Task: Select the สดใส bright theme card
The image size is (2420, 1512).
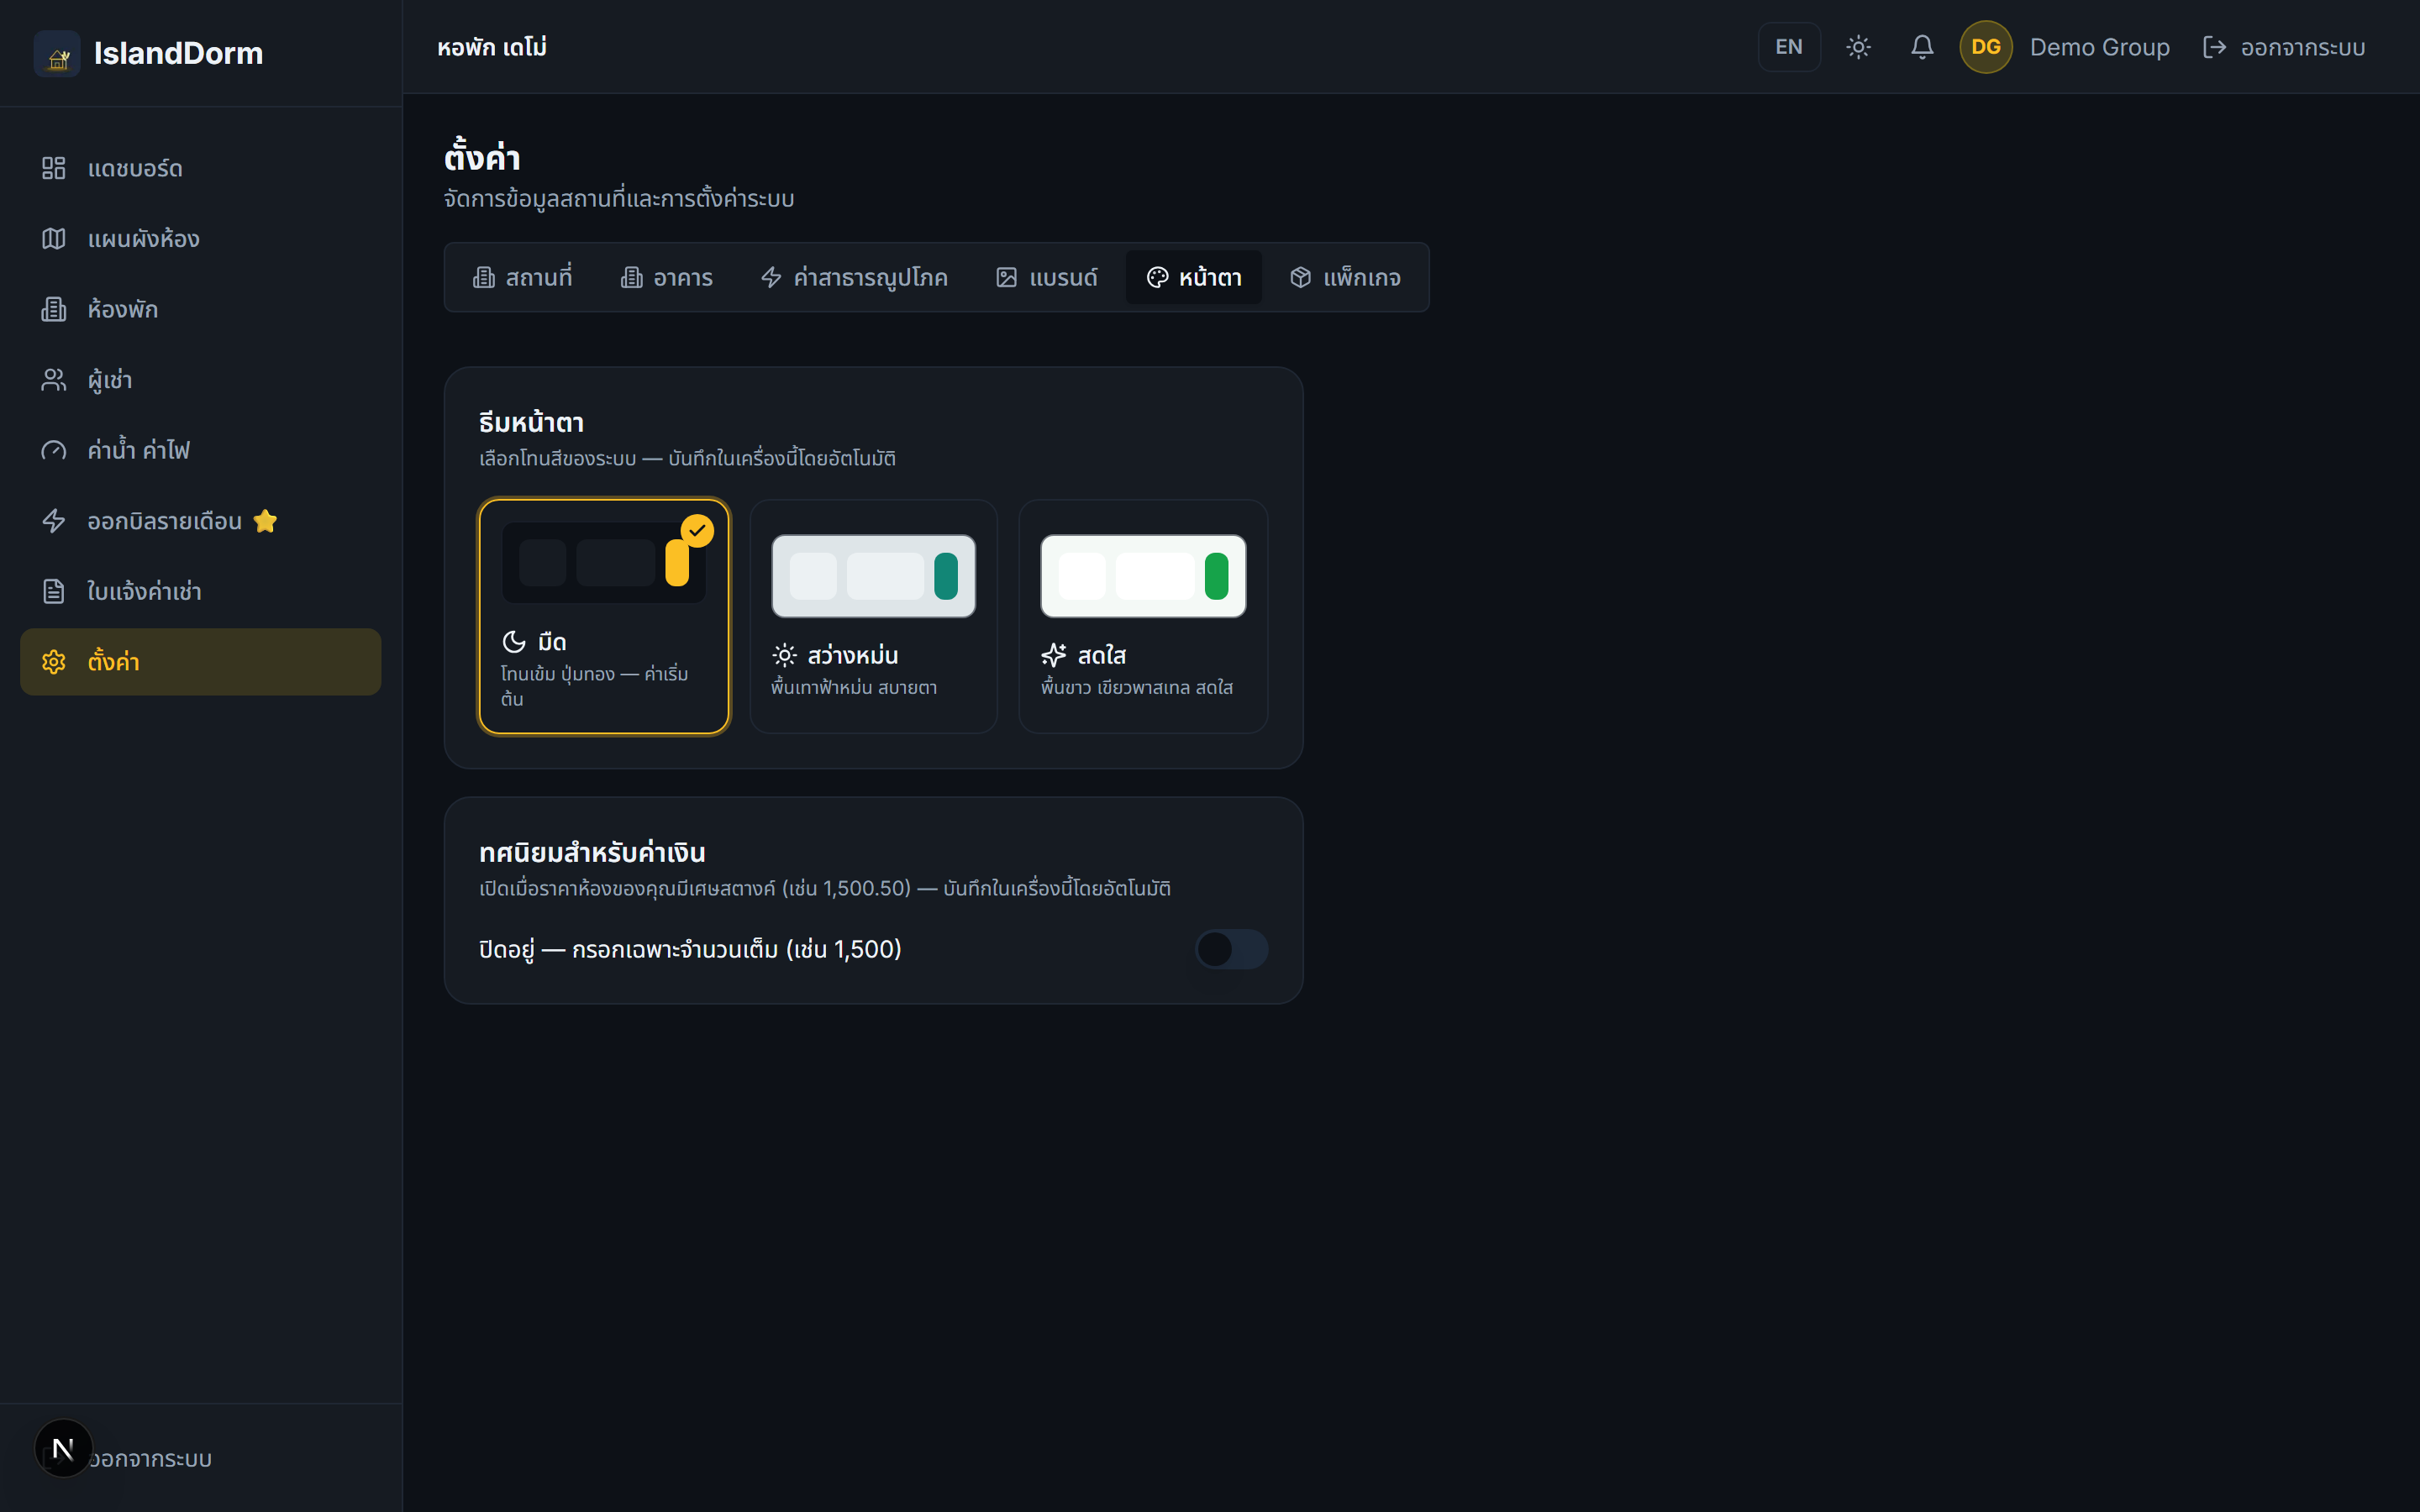Action: (1143, 616)
